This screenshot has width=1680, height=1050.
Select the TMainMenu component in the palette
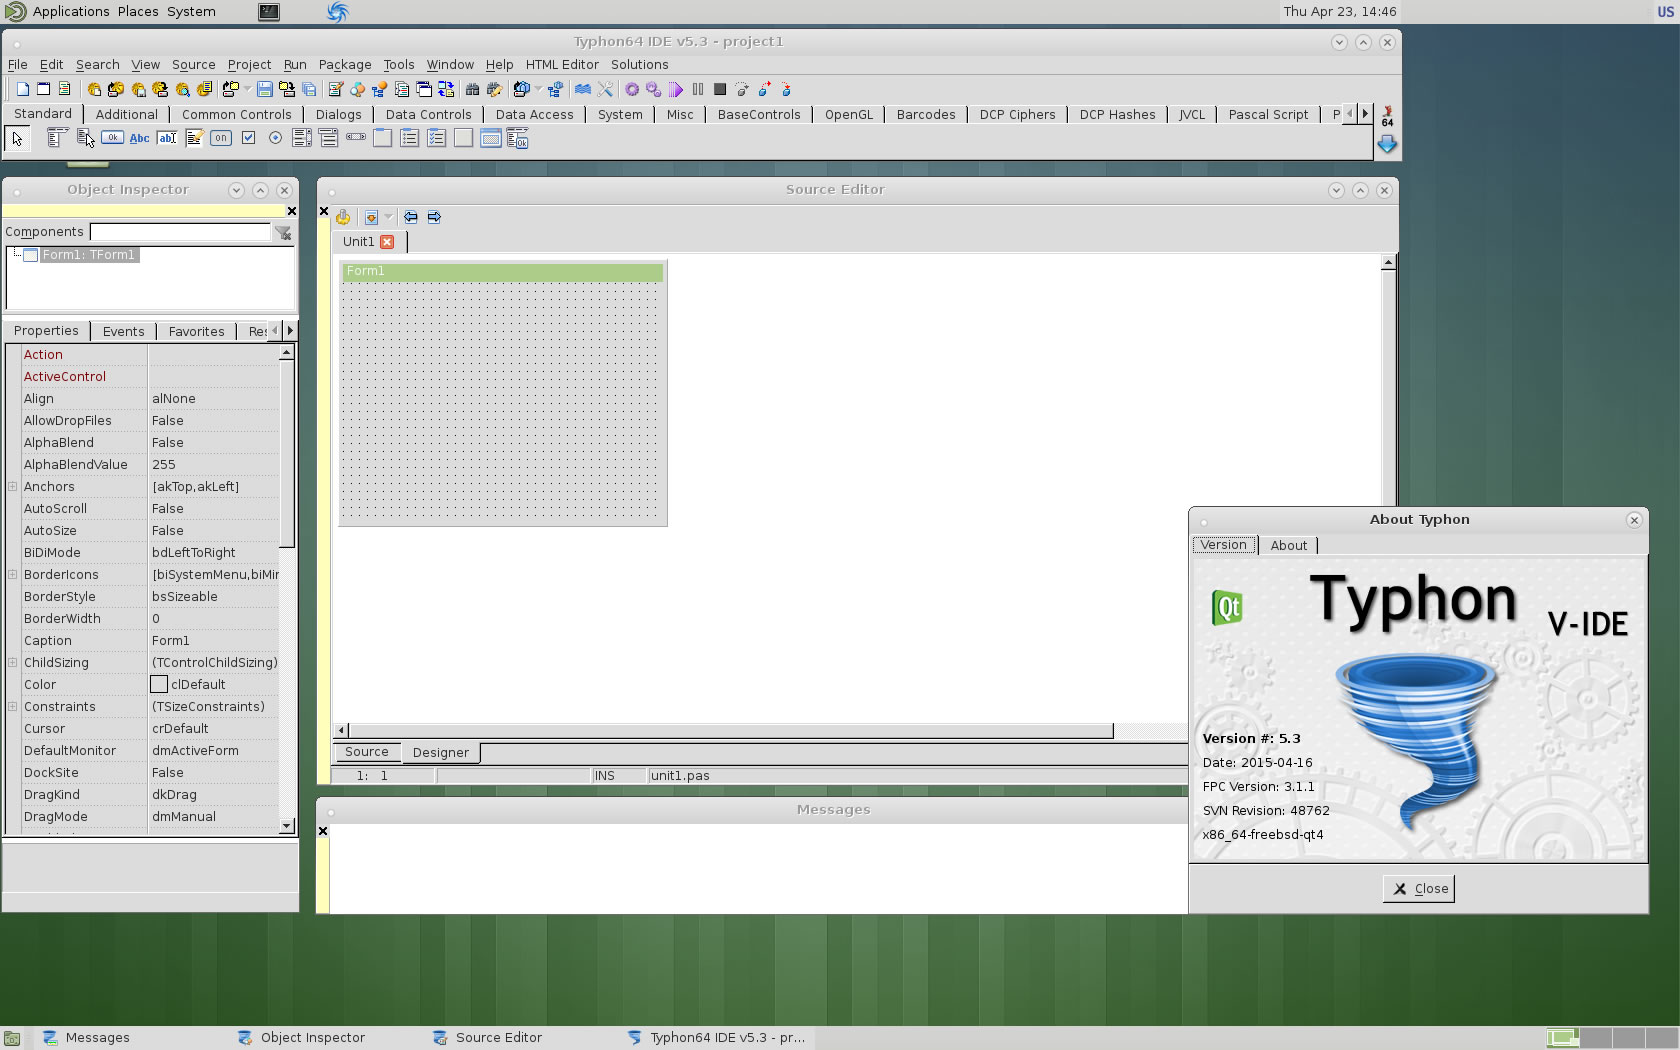[x=57, y=138]
